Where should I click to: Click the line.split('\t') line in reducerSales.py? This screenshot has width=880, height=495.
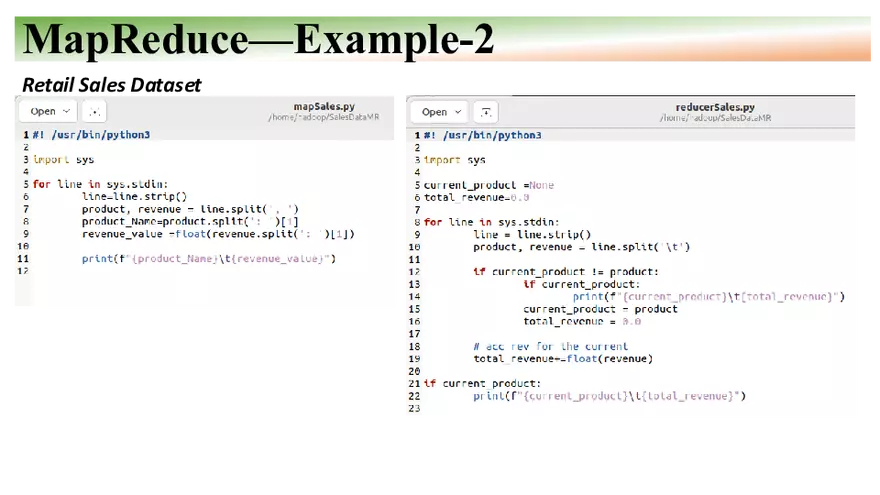click(x=581, y=247)
